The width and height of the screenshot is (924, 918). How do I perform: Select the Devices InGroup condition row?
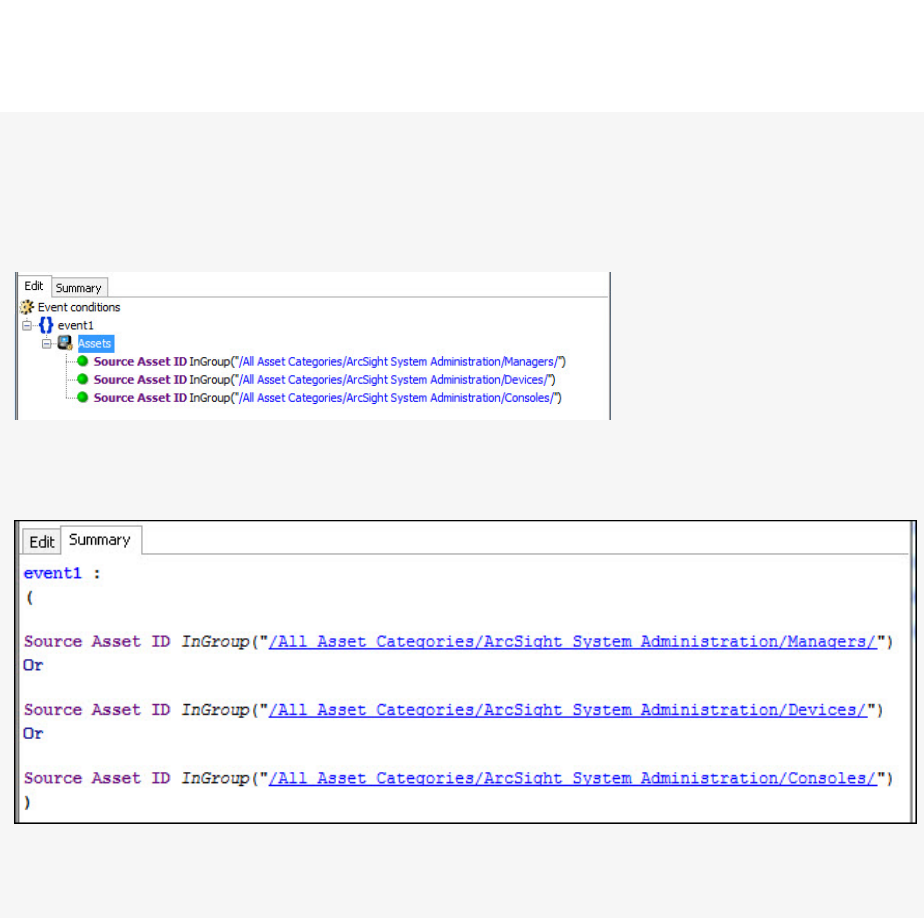click(x=324, y=380)
